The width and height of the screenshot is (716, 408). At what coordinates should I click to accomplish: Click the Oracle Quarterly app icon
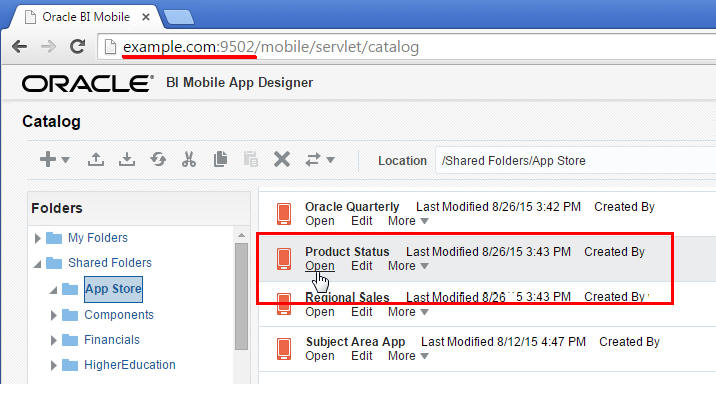coord(284,214)
